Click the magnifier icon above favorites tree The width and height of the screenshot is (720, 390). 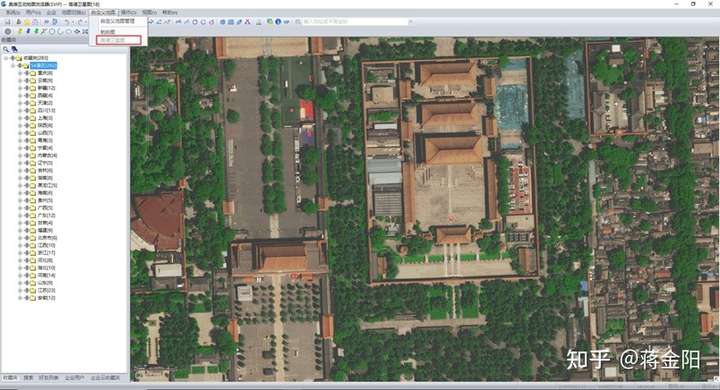point(6,49)
